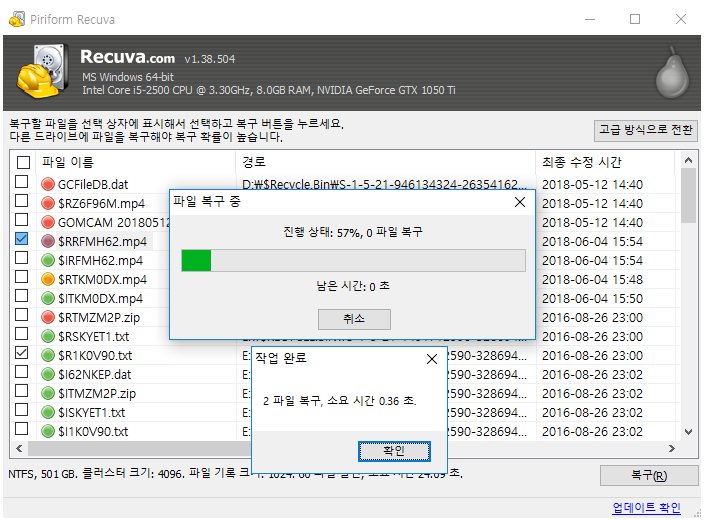
Task: Click the date 2018-06-04 15:50
Action: click(x=593, y=298)
